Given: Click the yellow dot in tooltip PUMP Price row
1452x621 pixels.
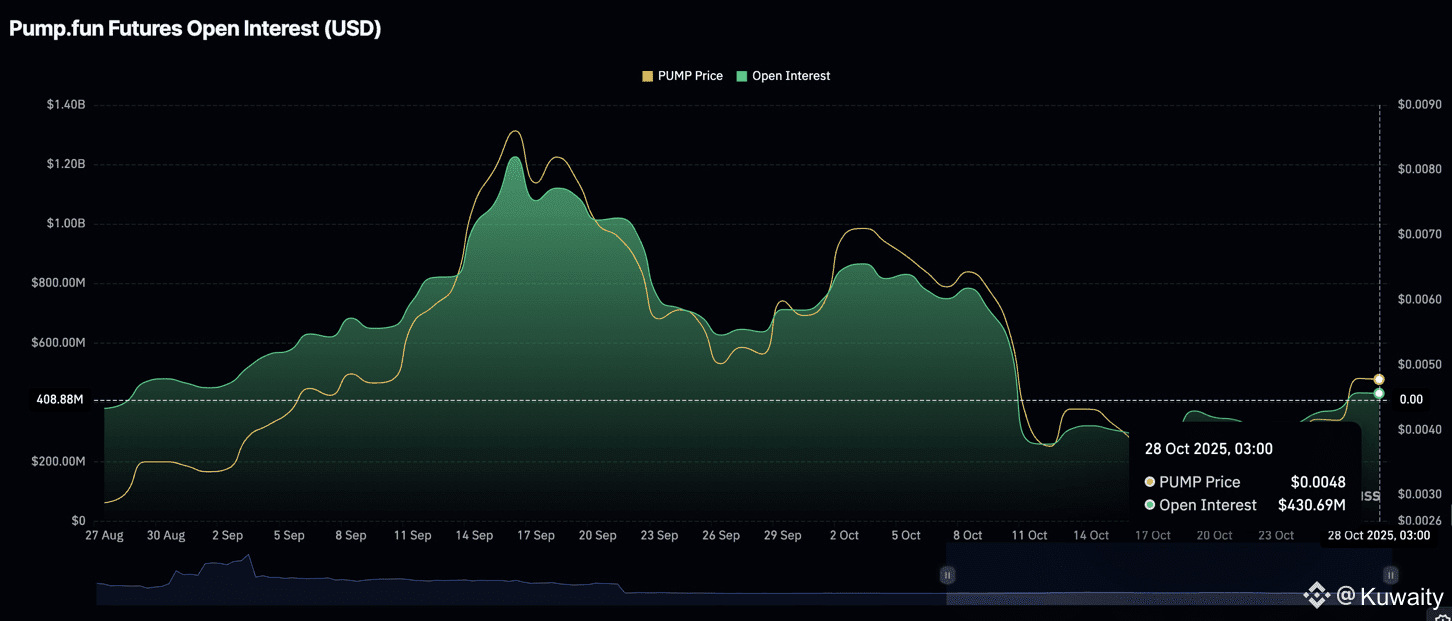Looking at the screenshot, I should point(1150,482).
